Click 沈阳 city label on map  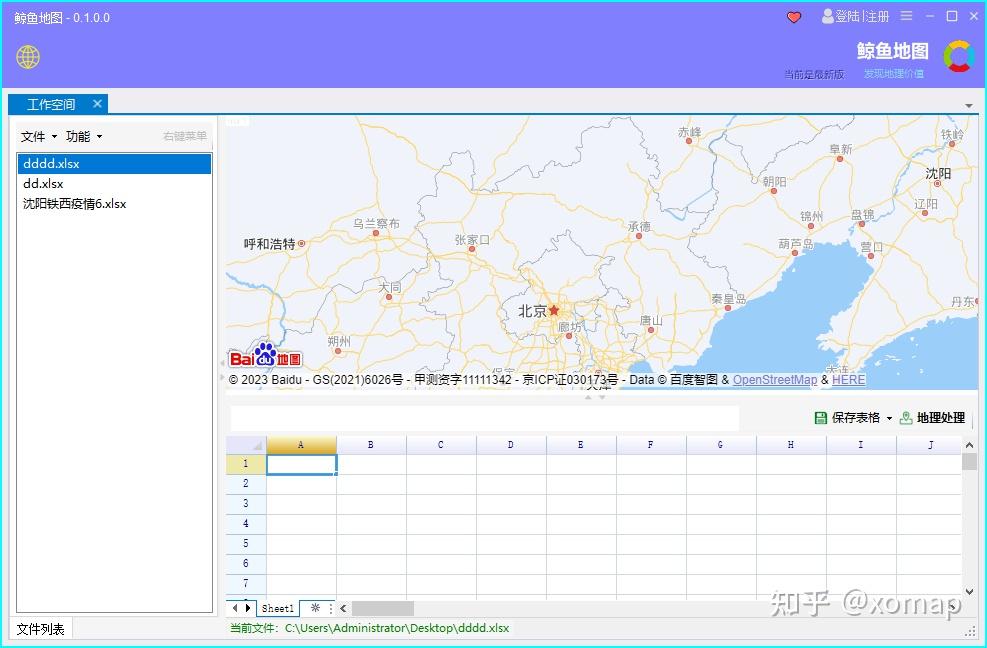tap(938, 173)
